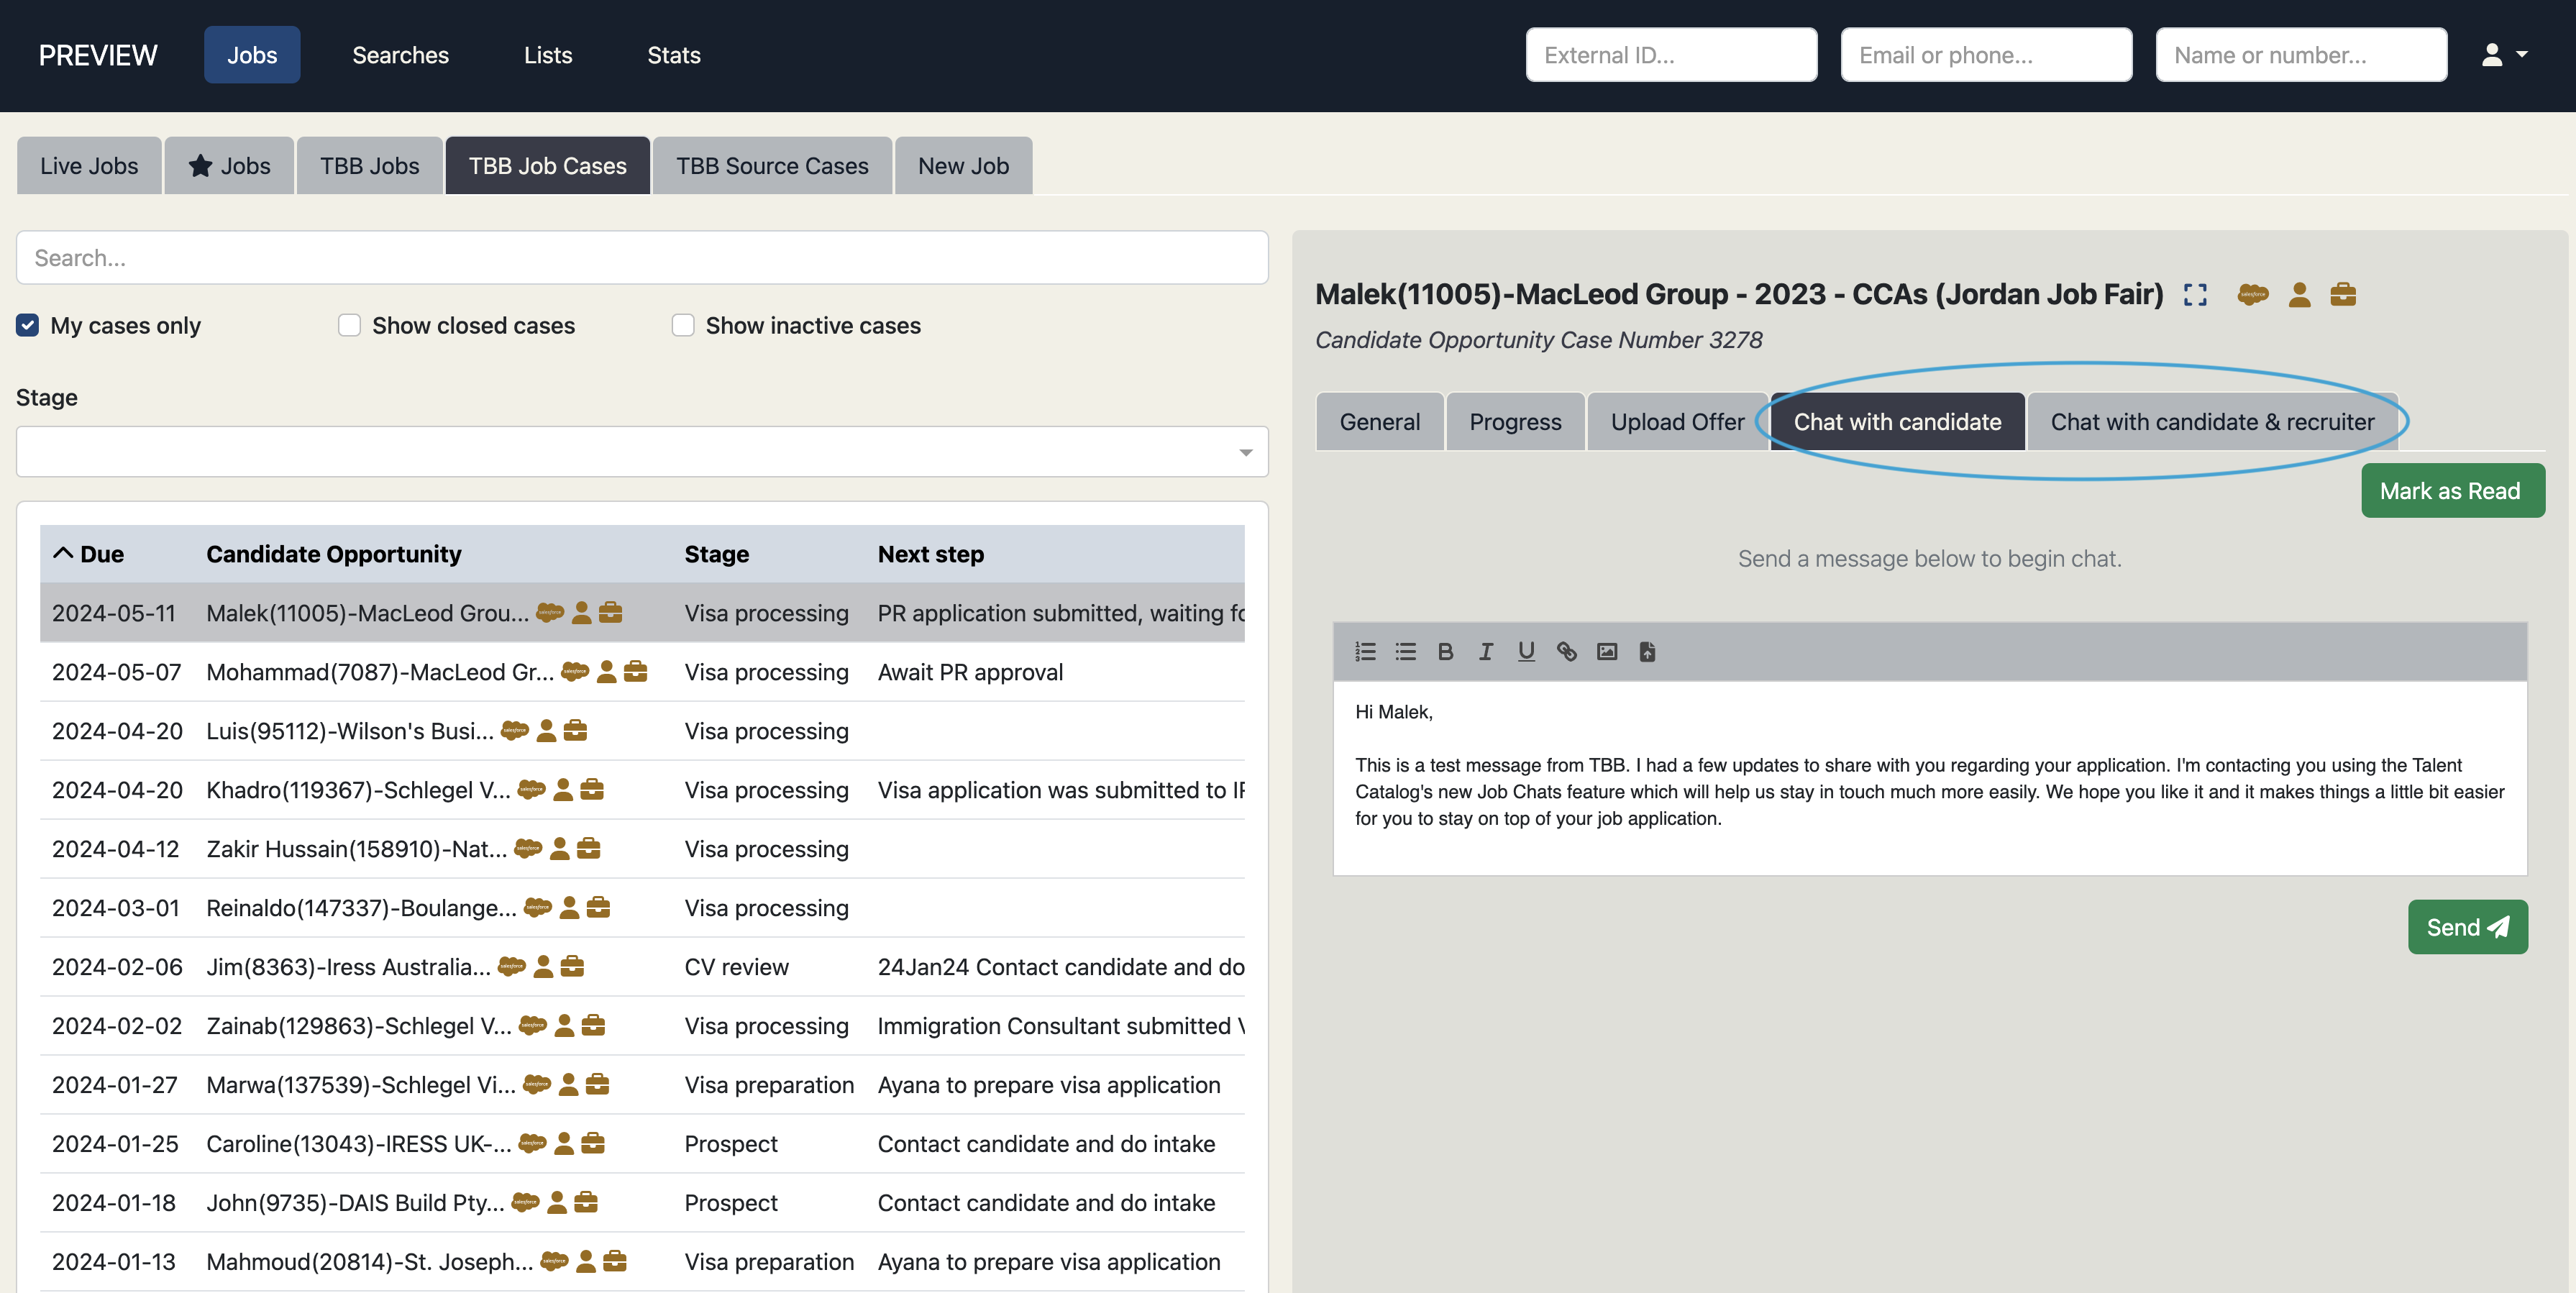This screenshot has height=1293, width=2576.
Task: Insert a hyperlink via the link icon
Action: click(x=1566, y=651)
